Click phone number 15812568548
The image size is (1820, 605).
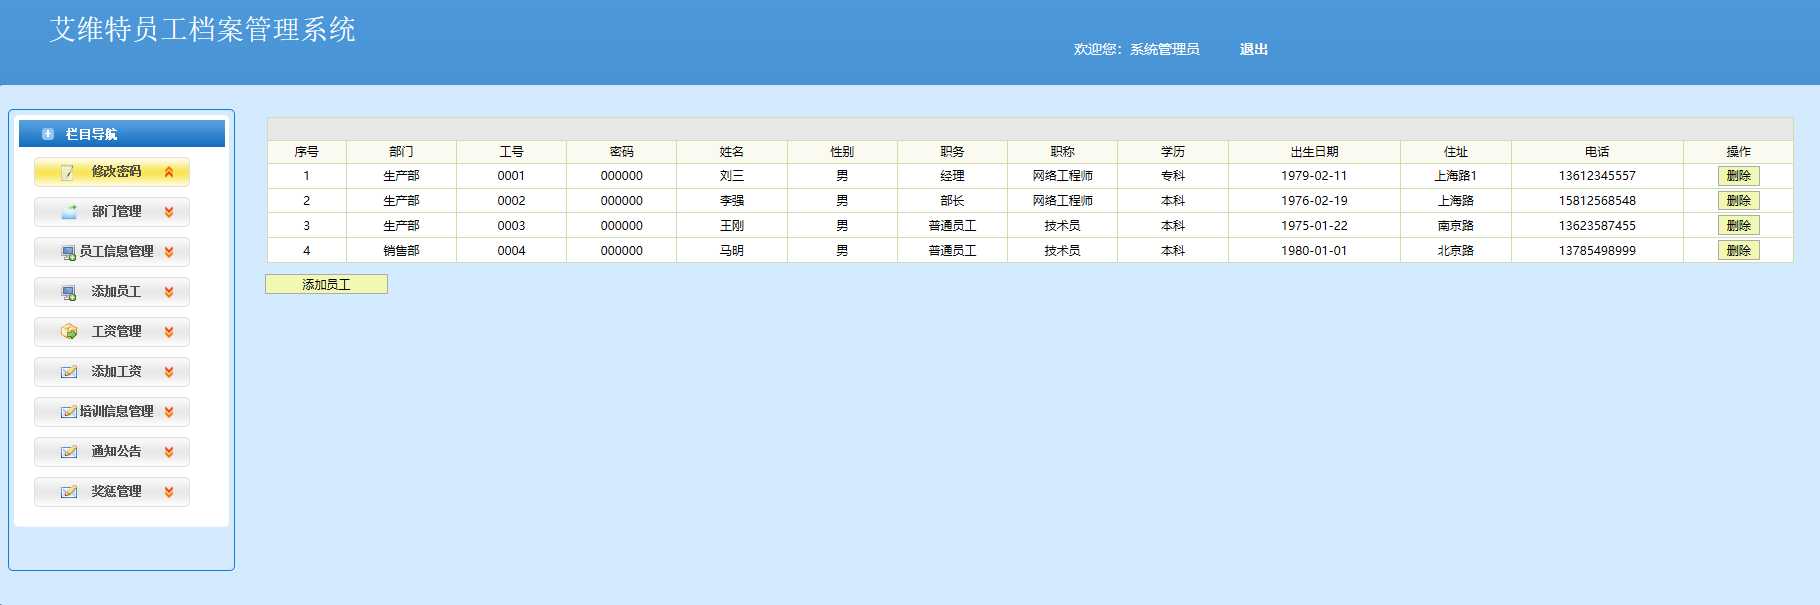1597,201
